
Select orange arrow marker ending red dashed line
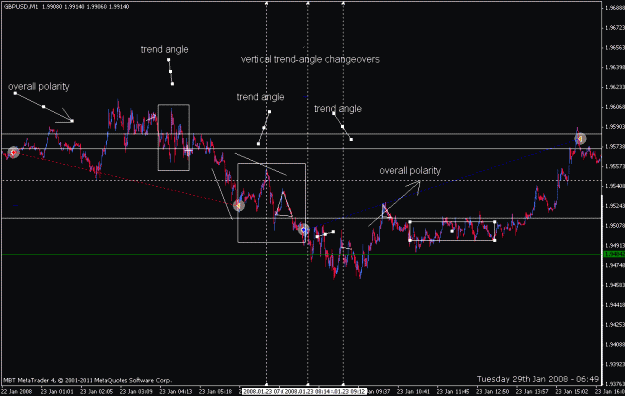238,205
